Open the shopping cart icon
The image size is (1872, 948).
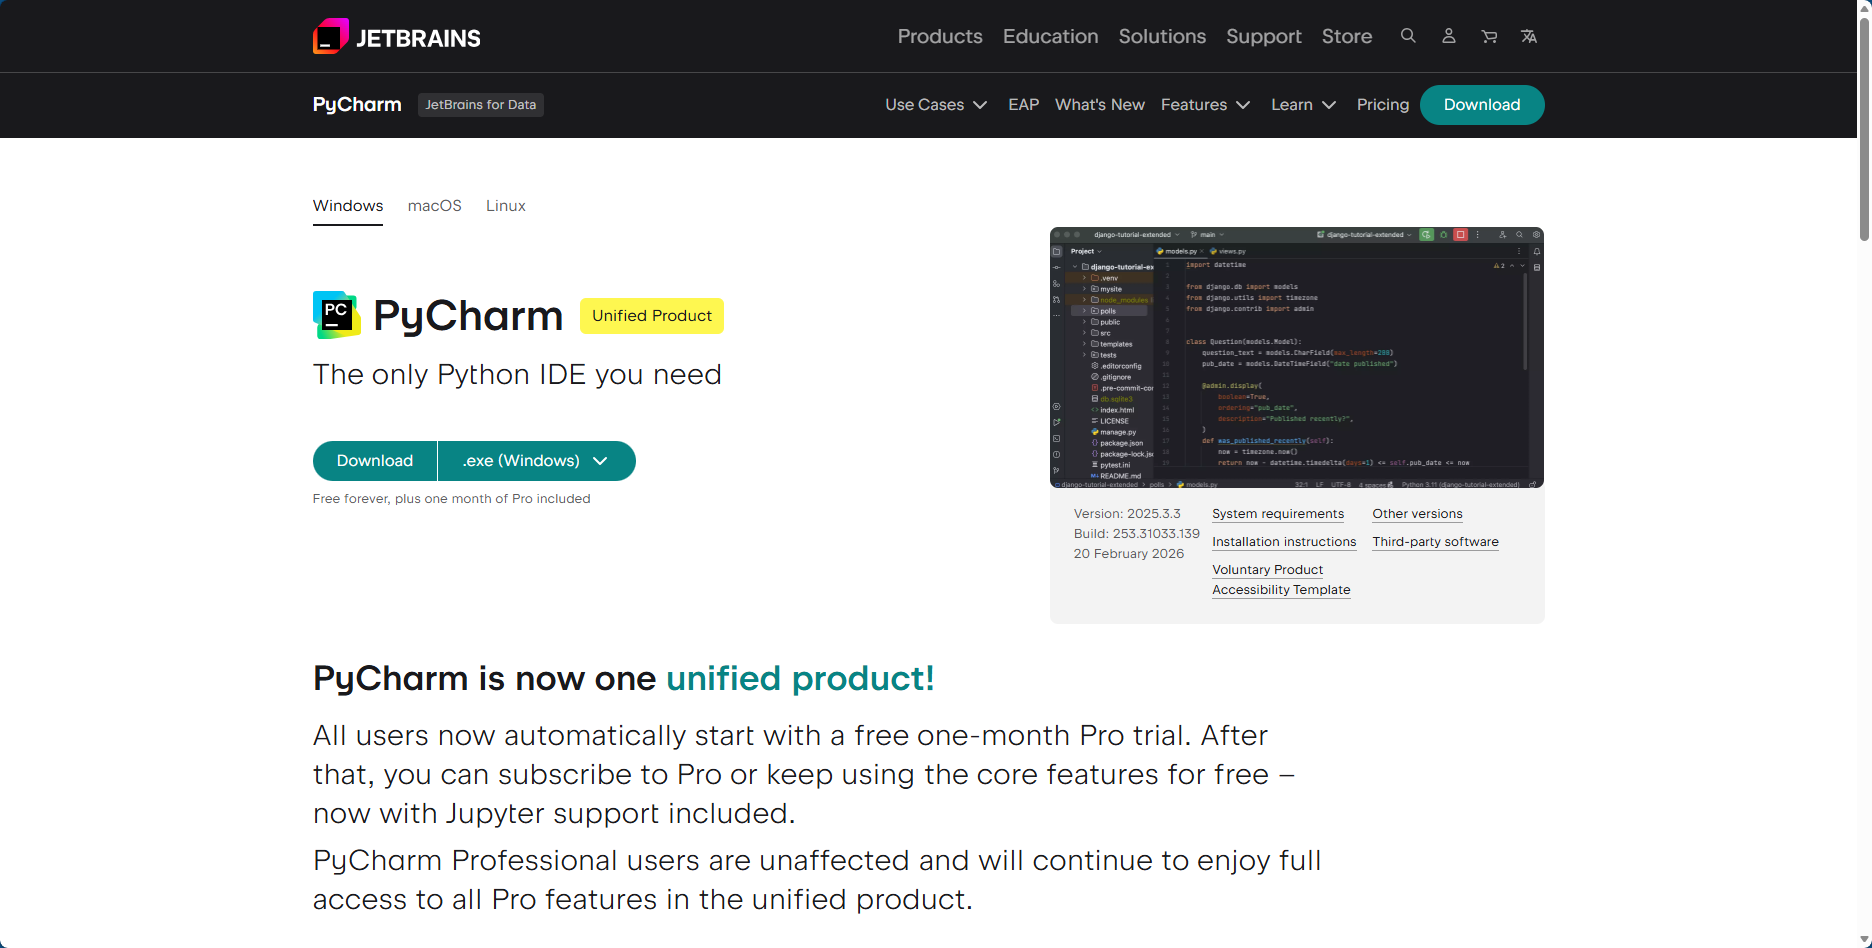1489,36
